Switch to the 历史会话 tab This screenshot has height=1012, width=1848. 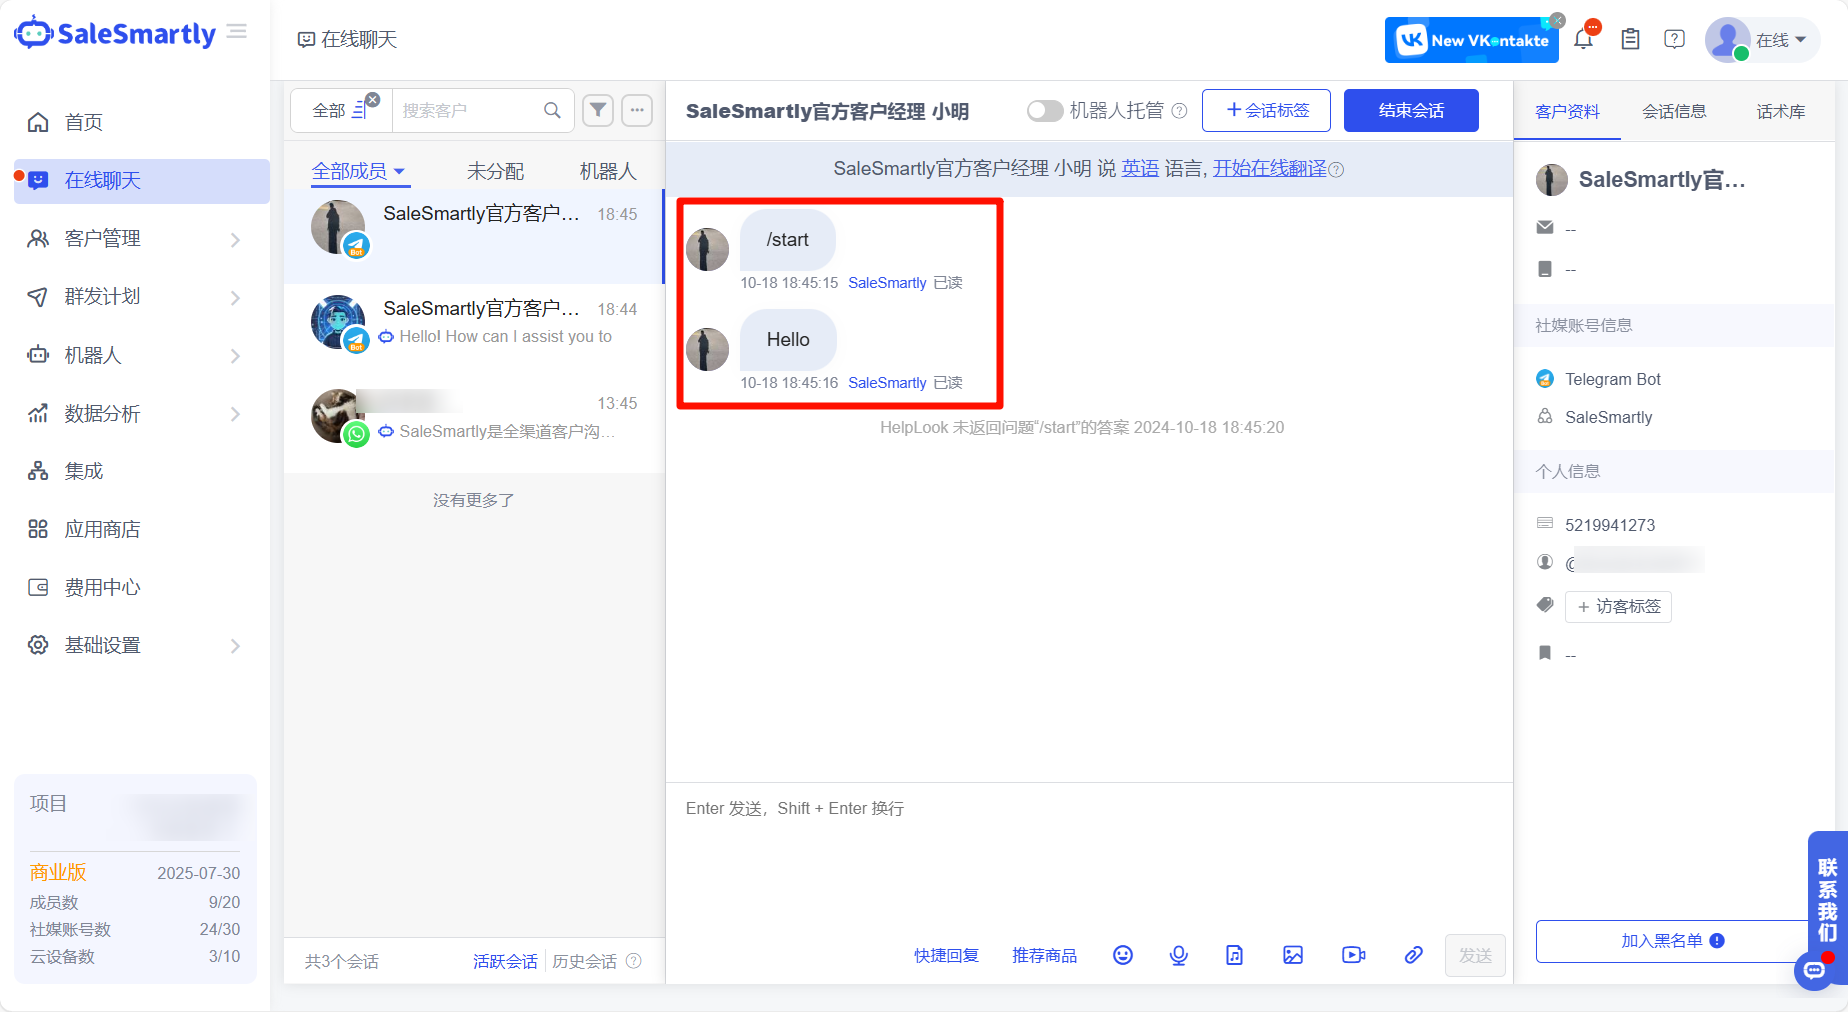[x=583, y=961]
